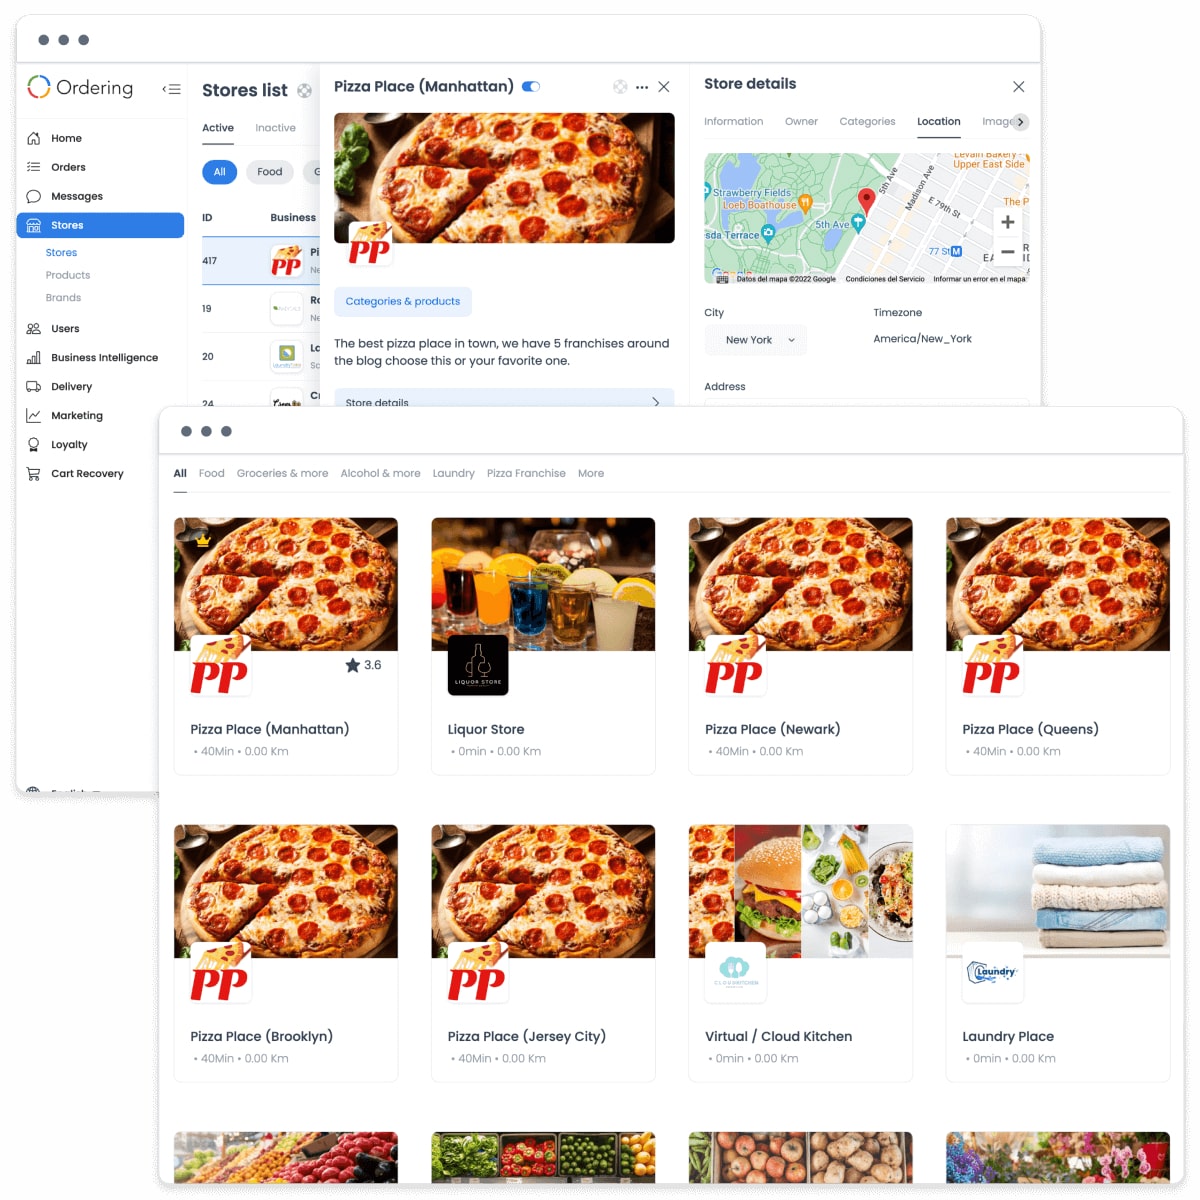The height and width of the screenshot is (1200, 1200).
Task: Click the crown badge on Manhattan card
Action: click(203, 540)
